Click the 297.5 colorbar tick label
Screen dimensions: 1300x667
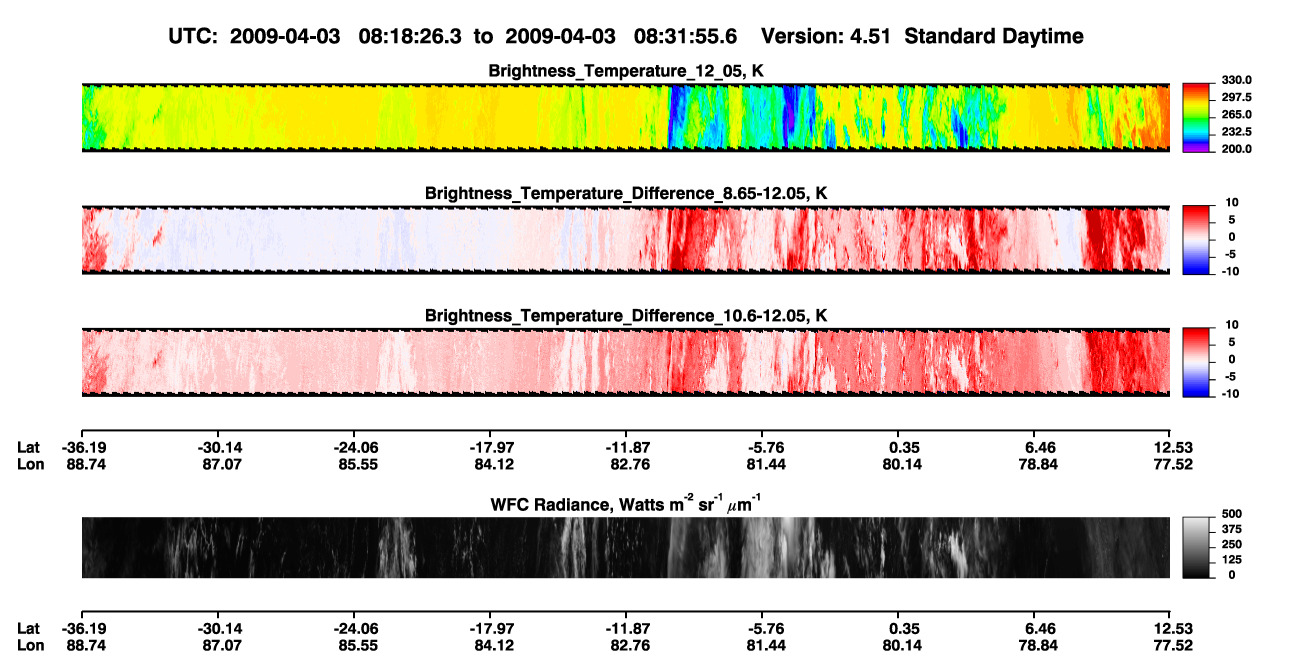point(1239,97)
